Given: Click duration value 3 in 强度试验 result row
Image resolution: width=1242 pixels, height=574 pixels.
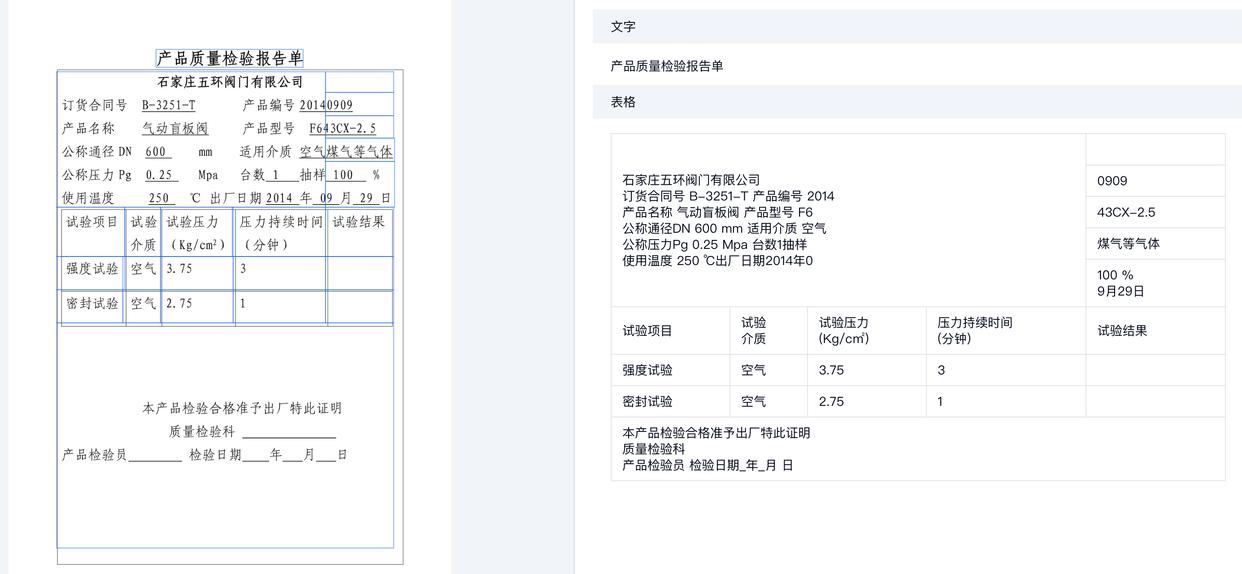Looking at the screenshot, I should point(1006,370).
